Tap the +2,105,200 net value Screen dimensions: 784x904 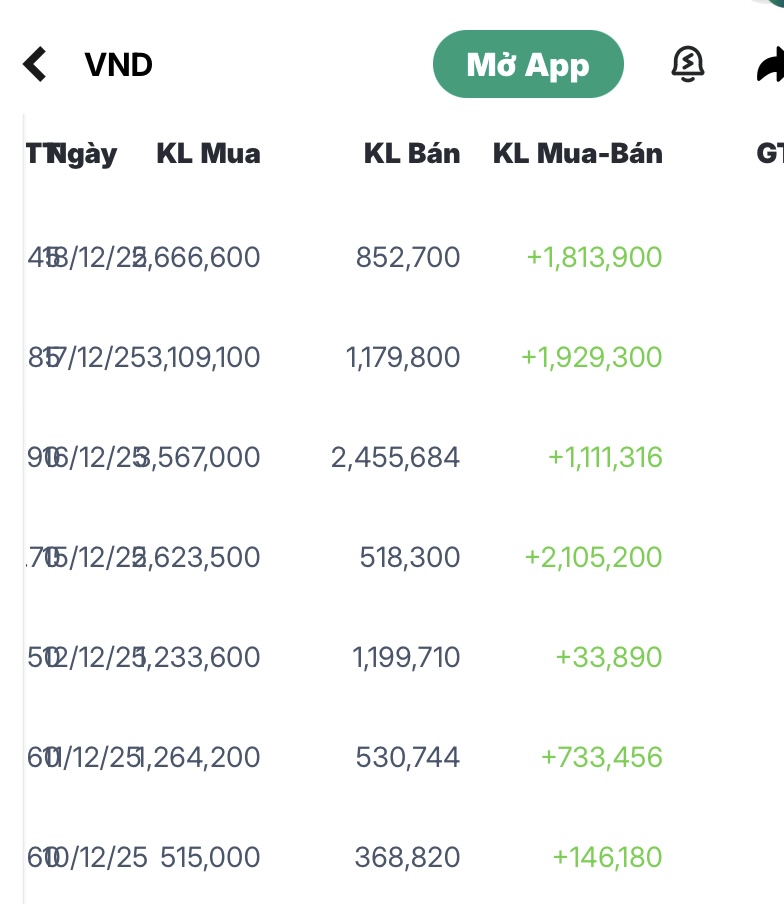coord(593,558)
